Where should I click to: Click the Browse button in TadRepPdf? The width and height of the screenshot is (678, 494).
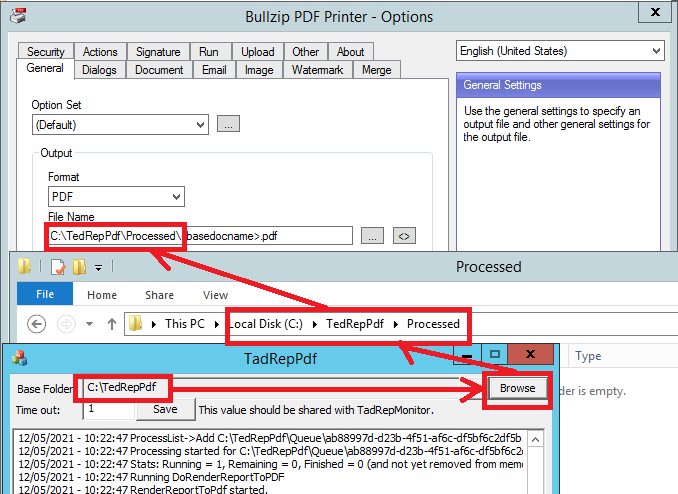(518, 388)
